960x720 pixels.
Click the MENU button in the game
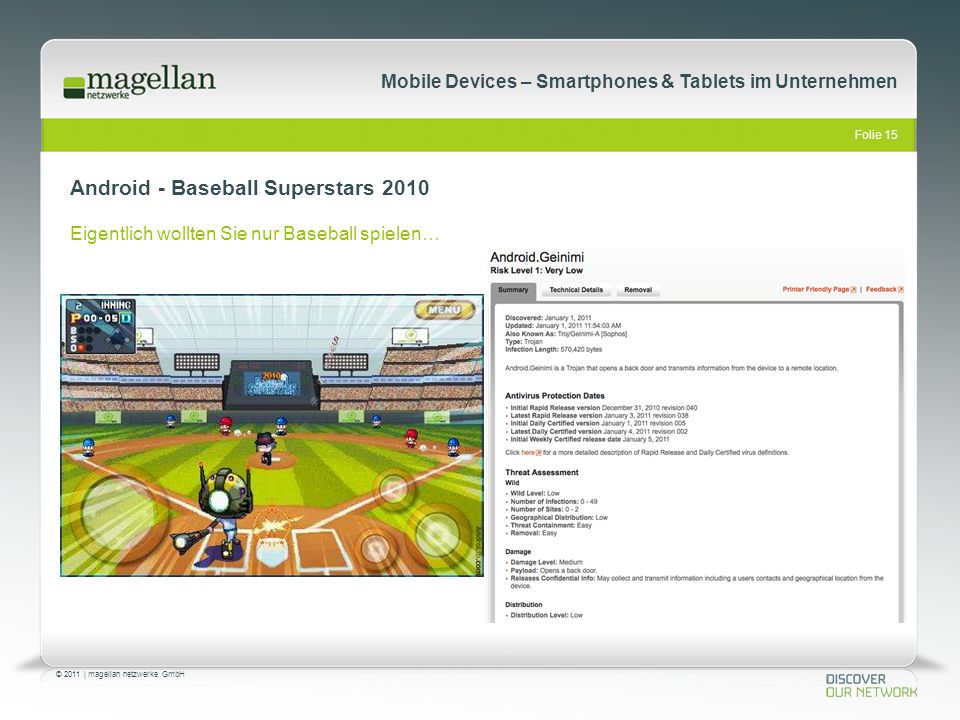[x=444, y=310]
